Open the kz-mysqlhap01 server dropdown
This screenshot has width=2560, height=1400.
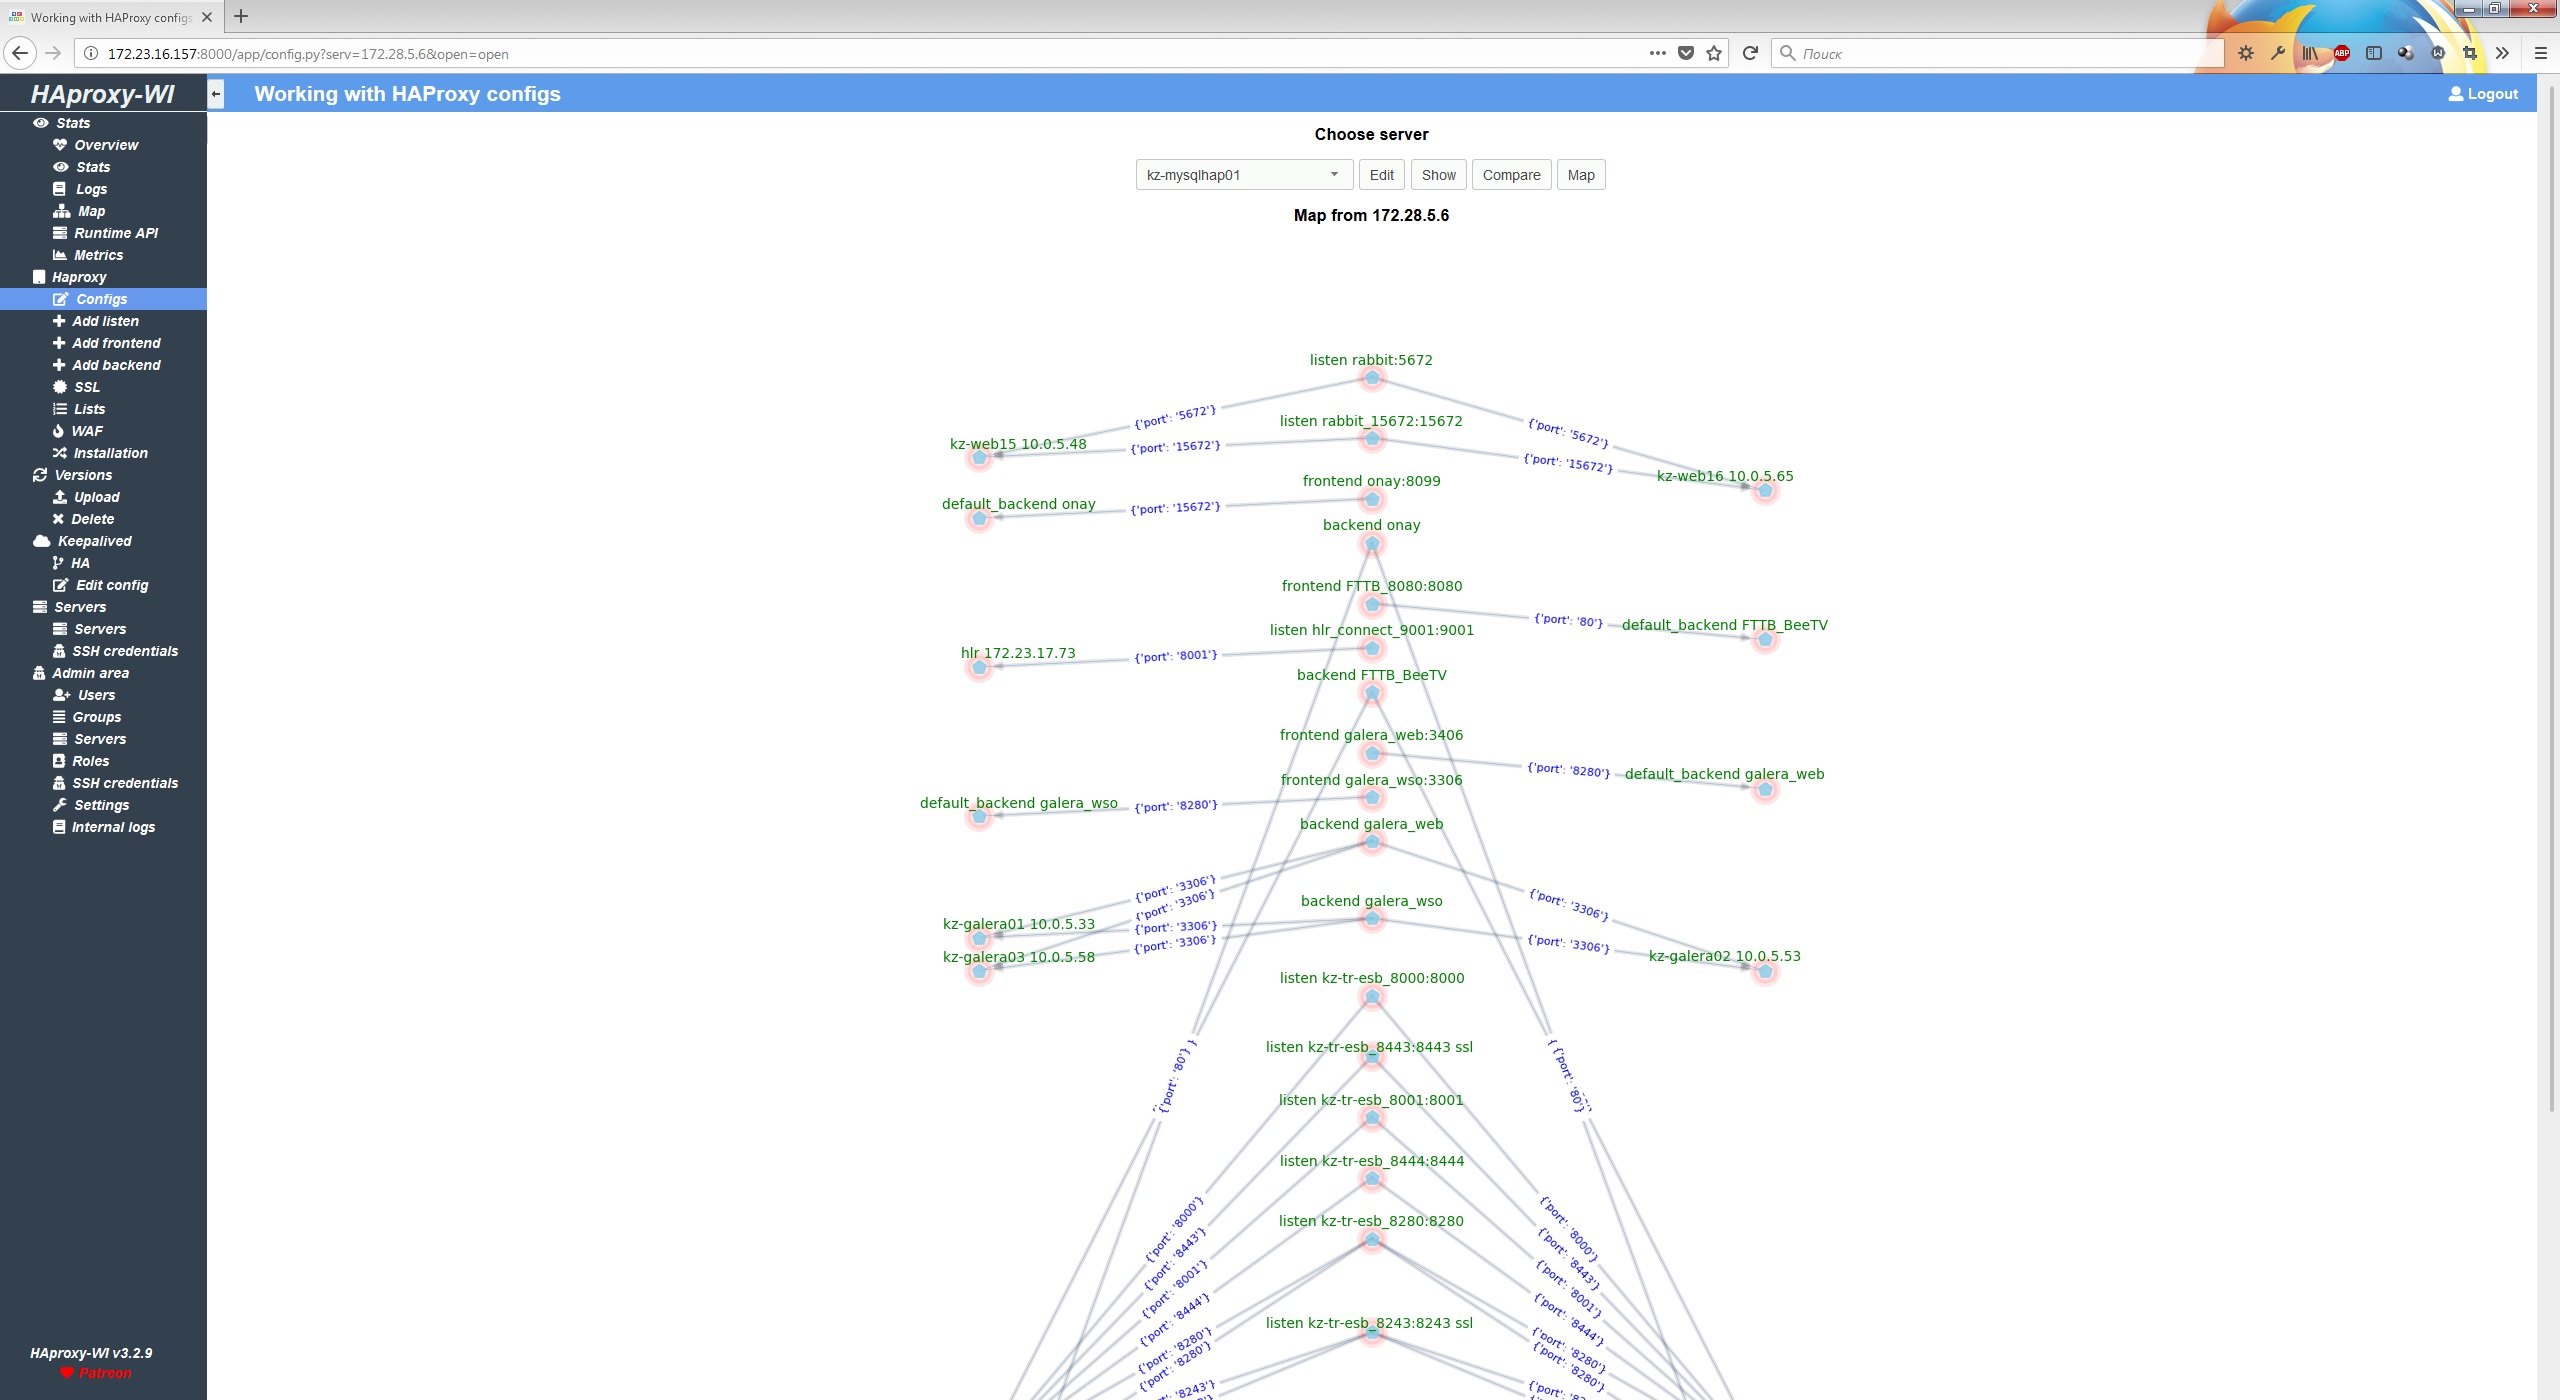coord(1243,175)
